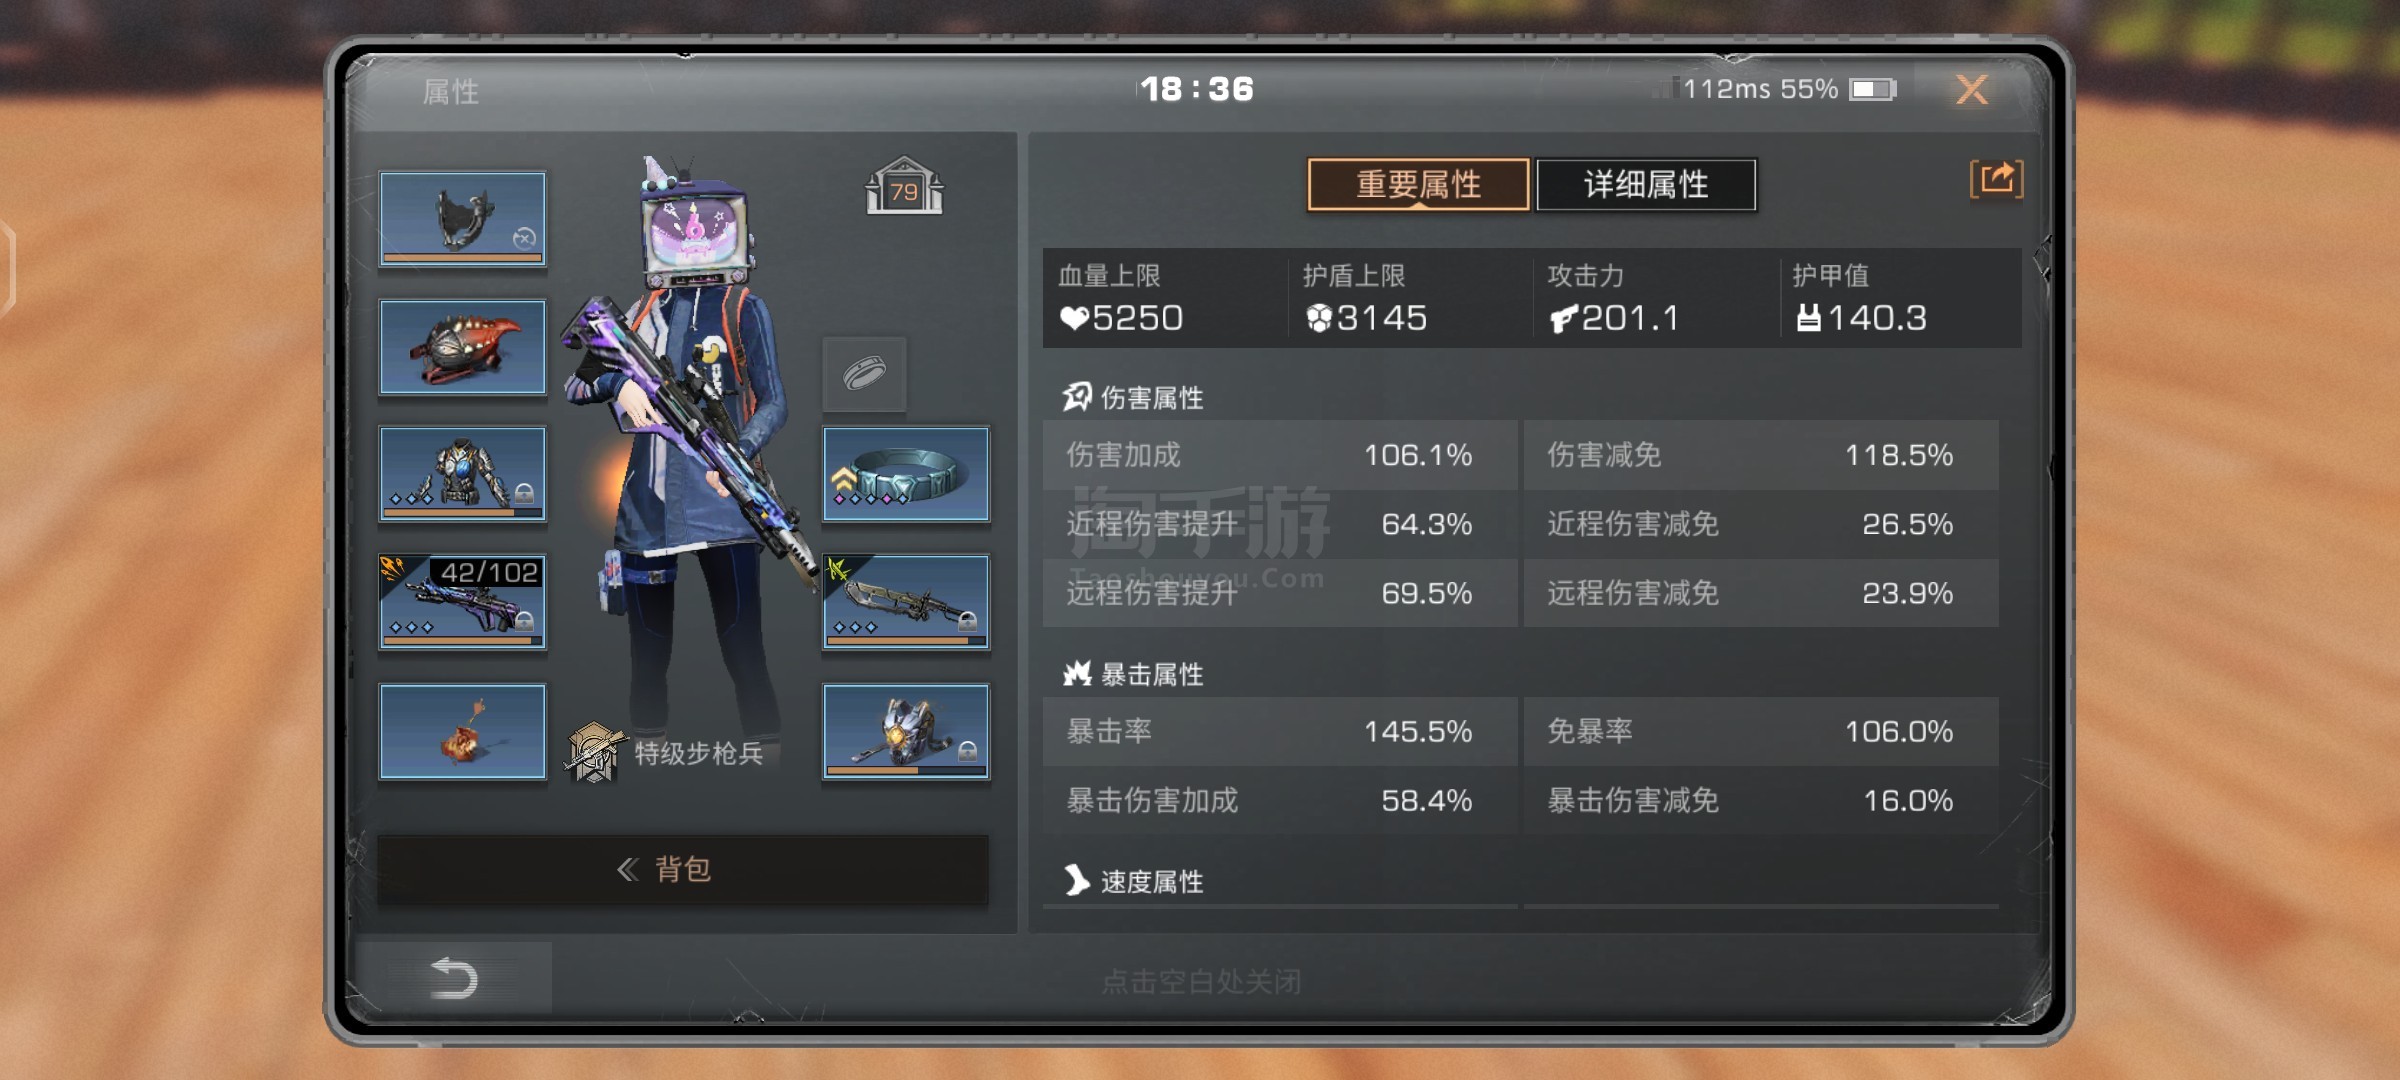Open the orange grenade item slot
The image size is (2400, 1080).
(x=462, y=731)
